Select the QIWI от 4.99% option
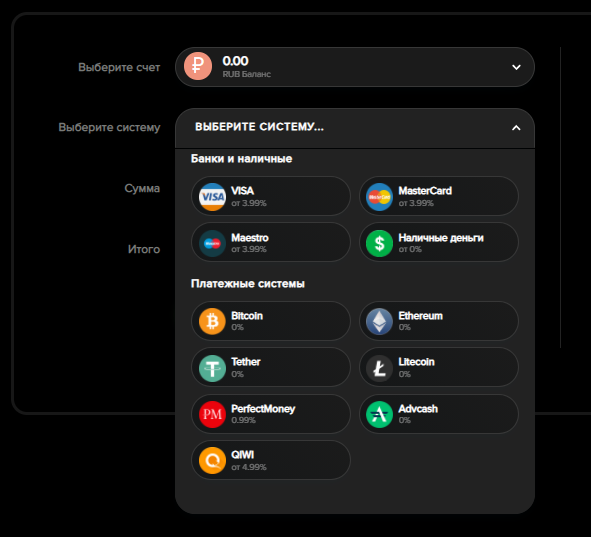Screen dimensions: 591x537 (271, 460)
